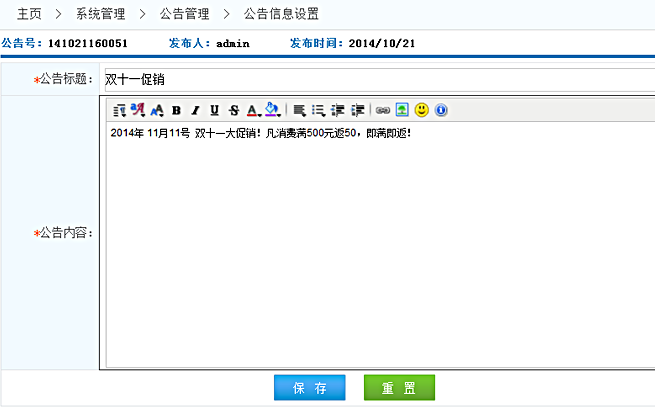Open the smiley emoticon picker
Image resolution: width=655 pixels, height=413 pixels.
click(421, 110)
